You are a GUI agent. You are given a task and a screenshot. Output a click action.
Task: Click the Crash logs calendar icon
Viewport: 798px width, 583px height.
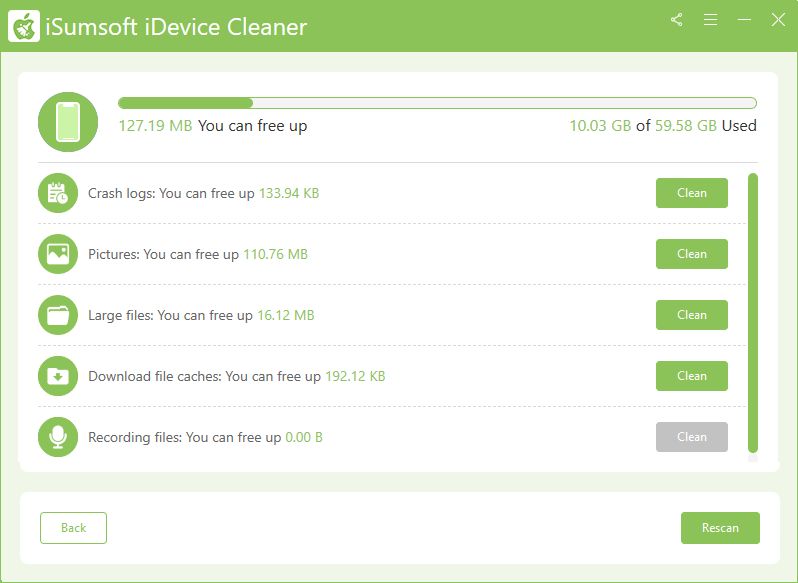click(x=58, y=193)
